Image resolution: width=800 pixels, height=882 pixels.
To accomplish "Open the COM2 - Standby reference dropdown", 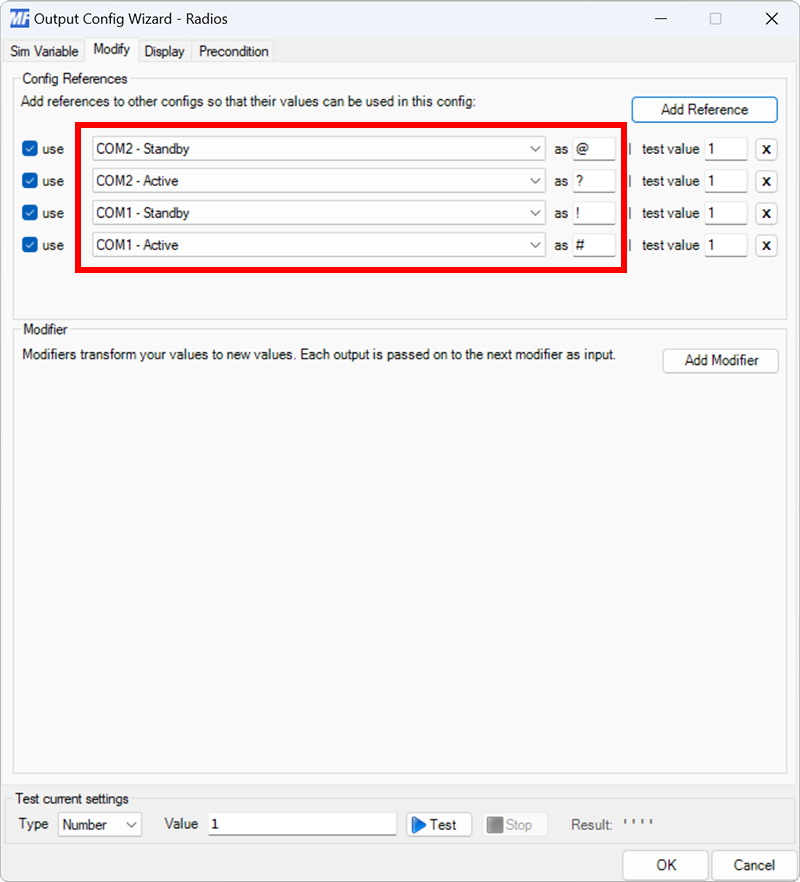I will pos(535,148).
